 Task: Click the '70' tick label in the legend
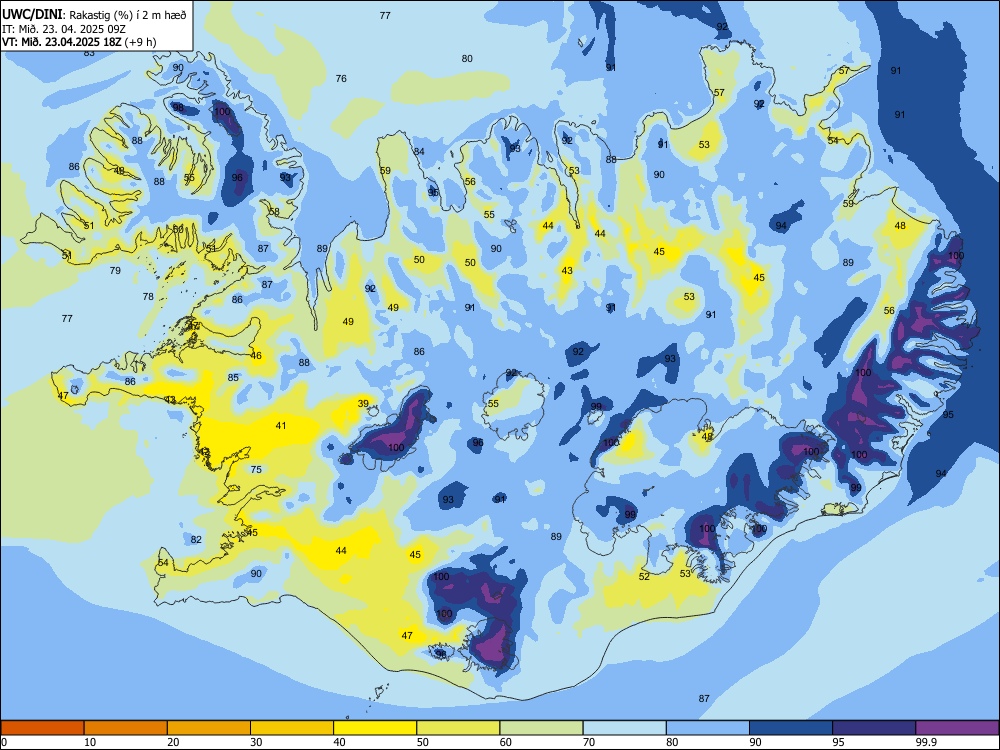point(589,742)
